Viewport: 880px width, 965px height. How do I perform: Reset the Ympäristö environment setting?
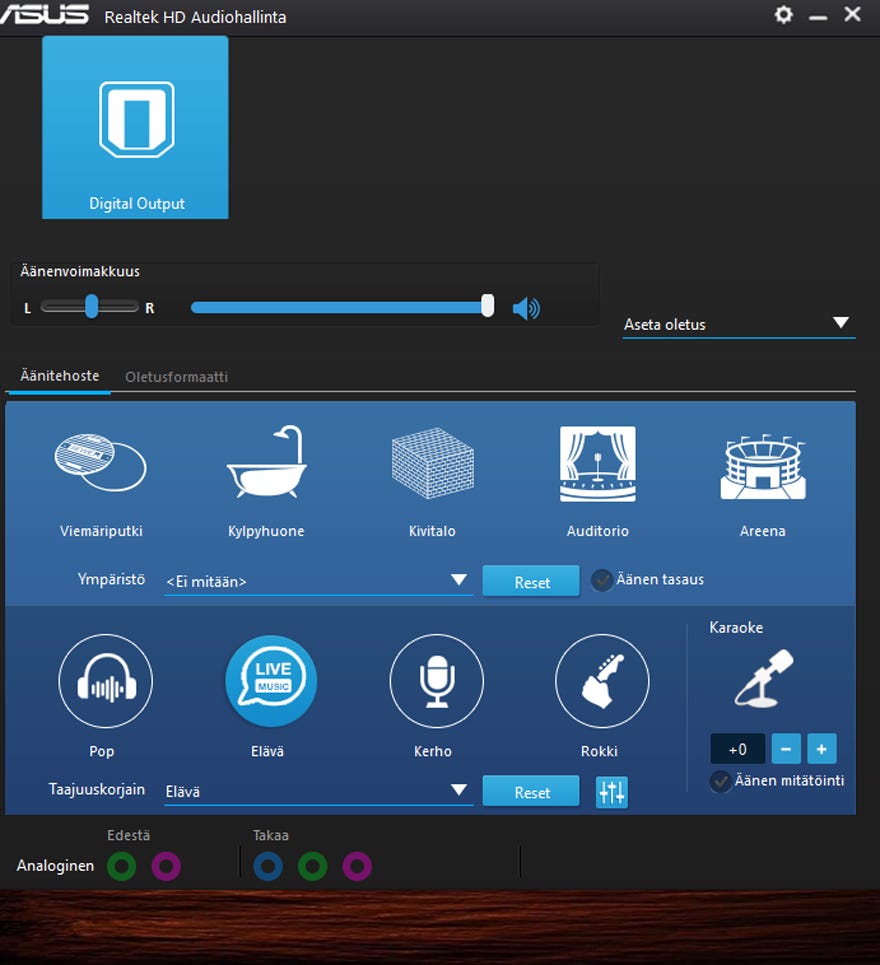tap(531, 582)
